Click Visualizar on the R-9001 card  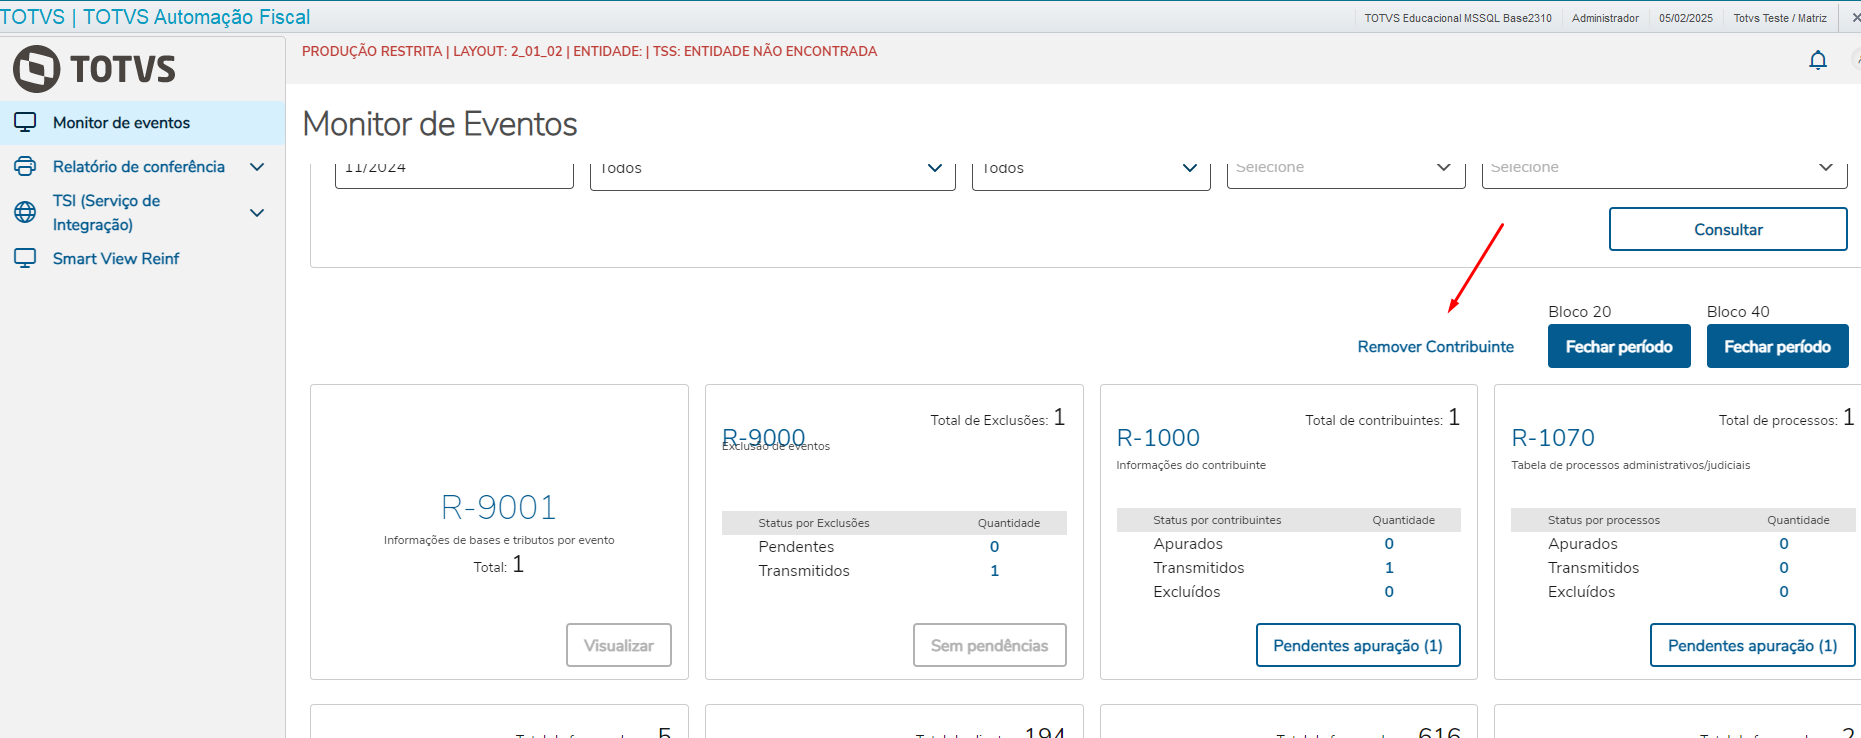pos(619,645)
